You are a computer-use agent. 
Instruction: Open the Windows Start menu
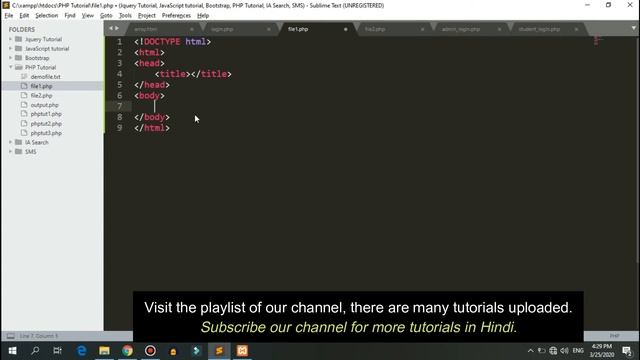12,351
